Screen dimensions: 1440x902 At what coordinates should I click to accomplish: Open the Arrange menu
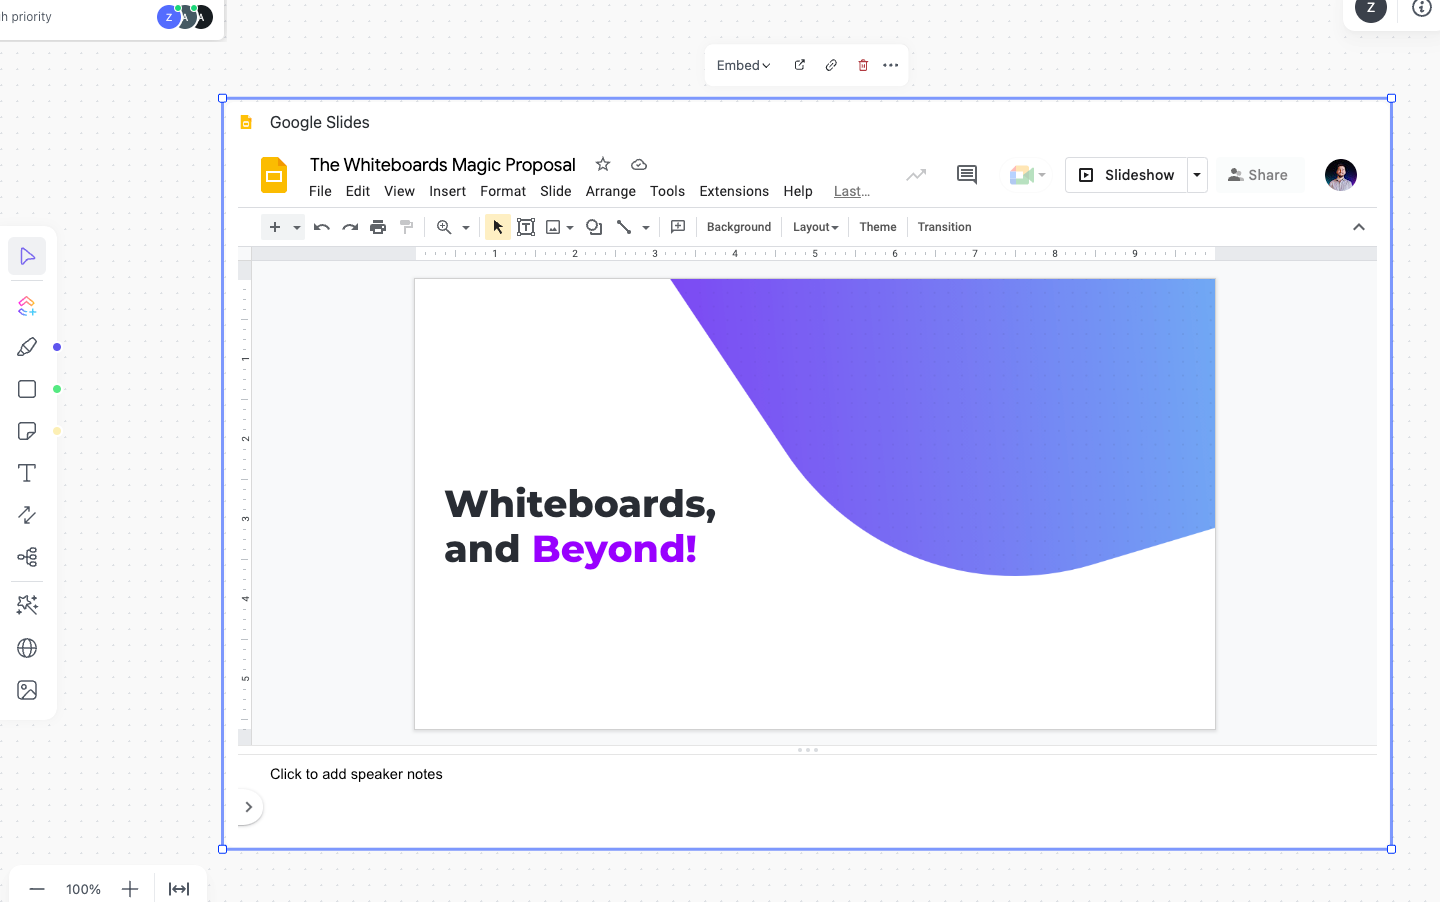point(611,191)
